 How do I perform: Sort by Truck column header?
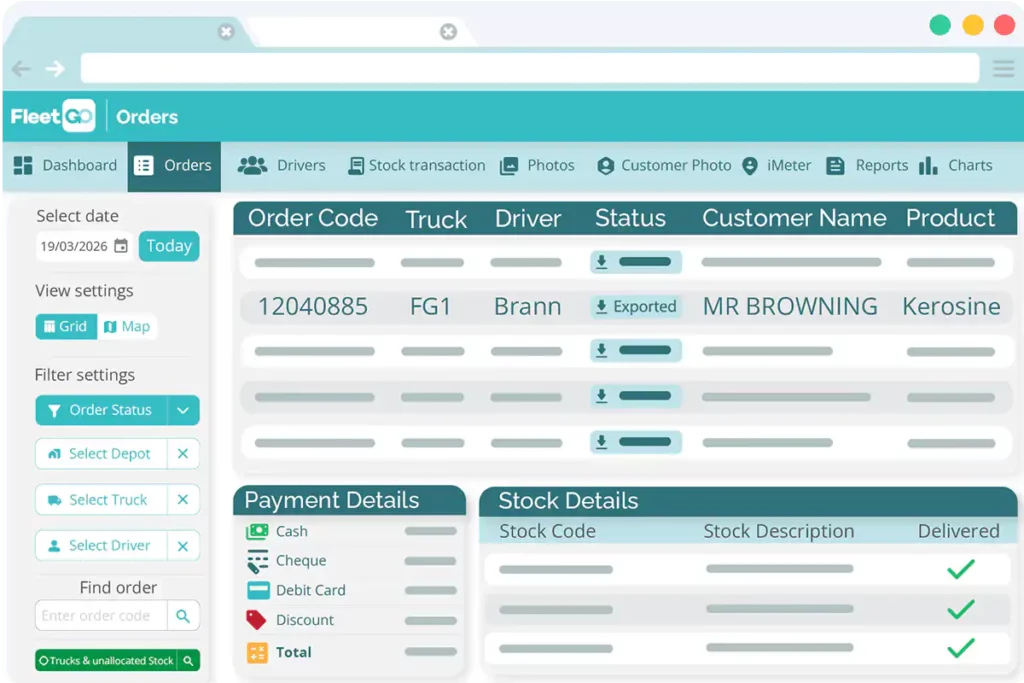click(x=436, y=219)
